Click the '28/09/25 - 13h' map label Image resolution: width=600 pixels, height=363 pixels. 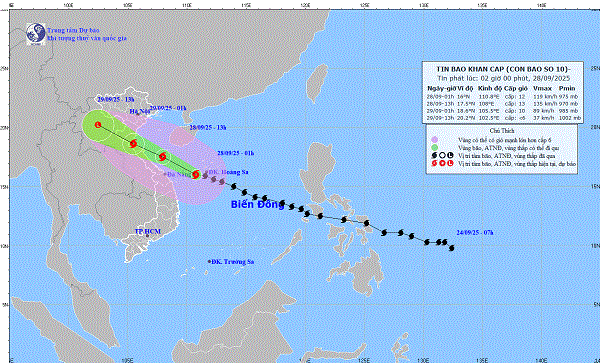pyautogui.click(x=208, y=128)
